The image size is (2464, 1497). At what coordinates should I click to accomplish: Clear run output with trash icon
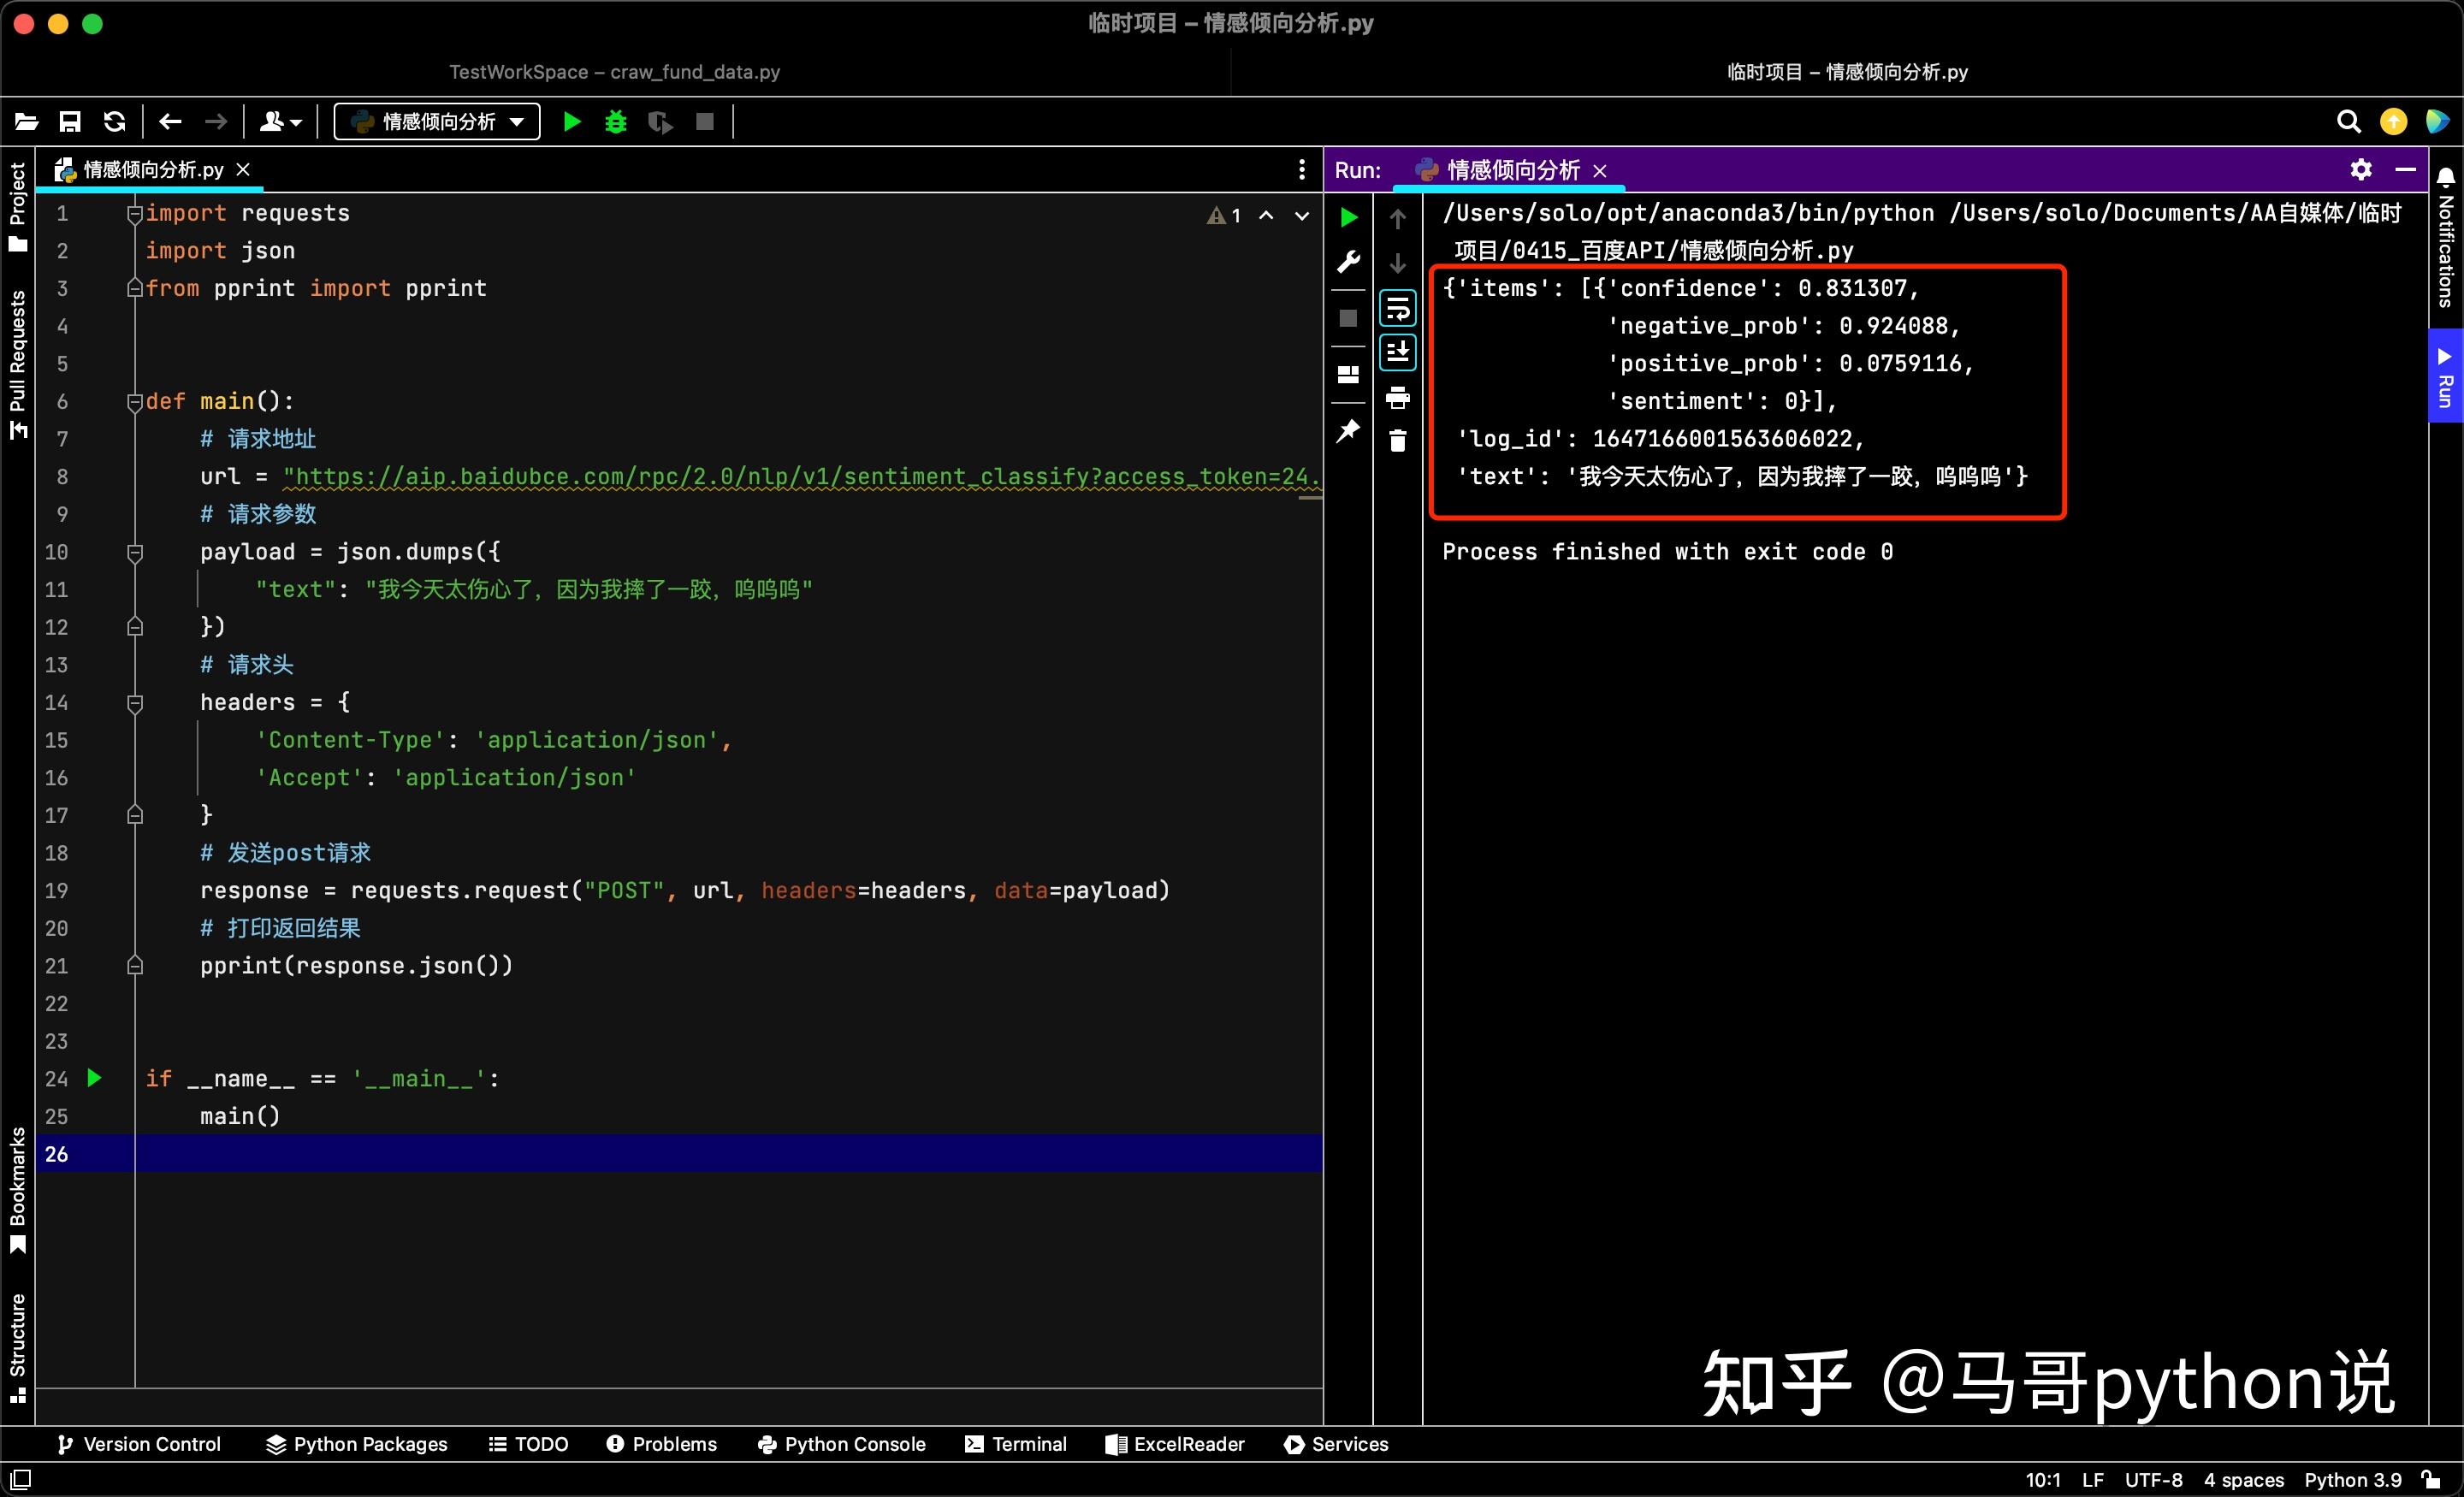(1398, 441)
